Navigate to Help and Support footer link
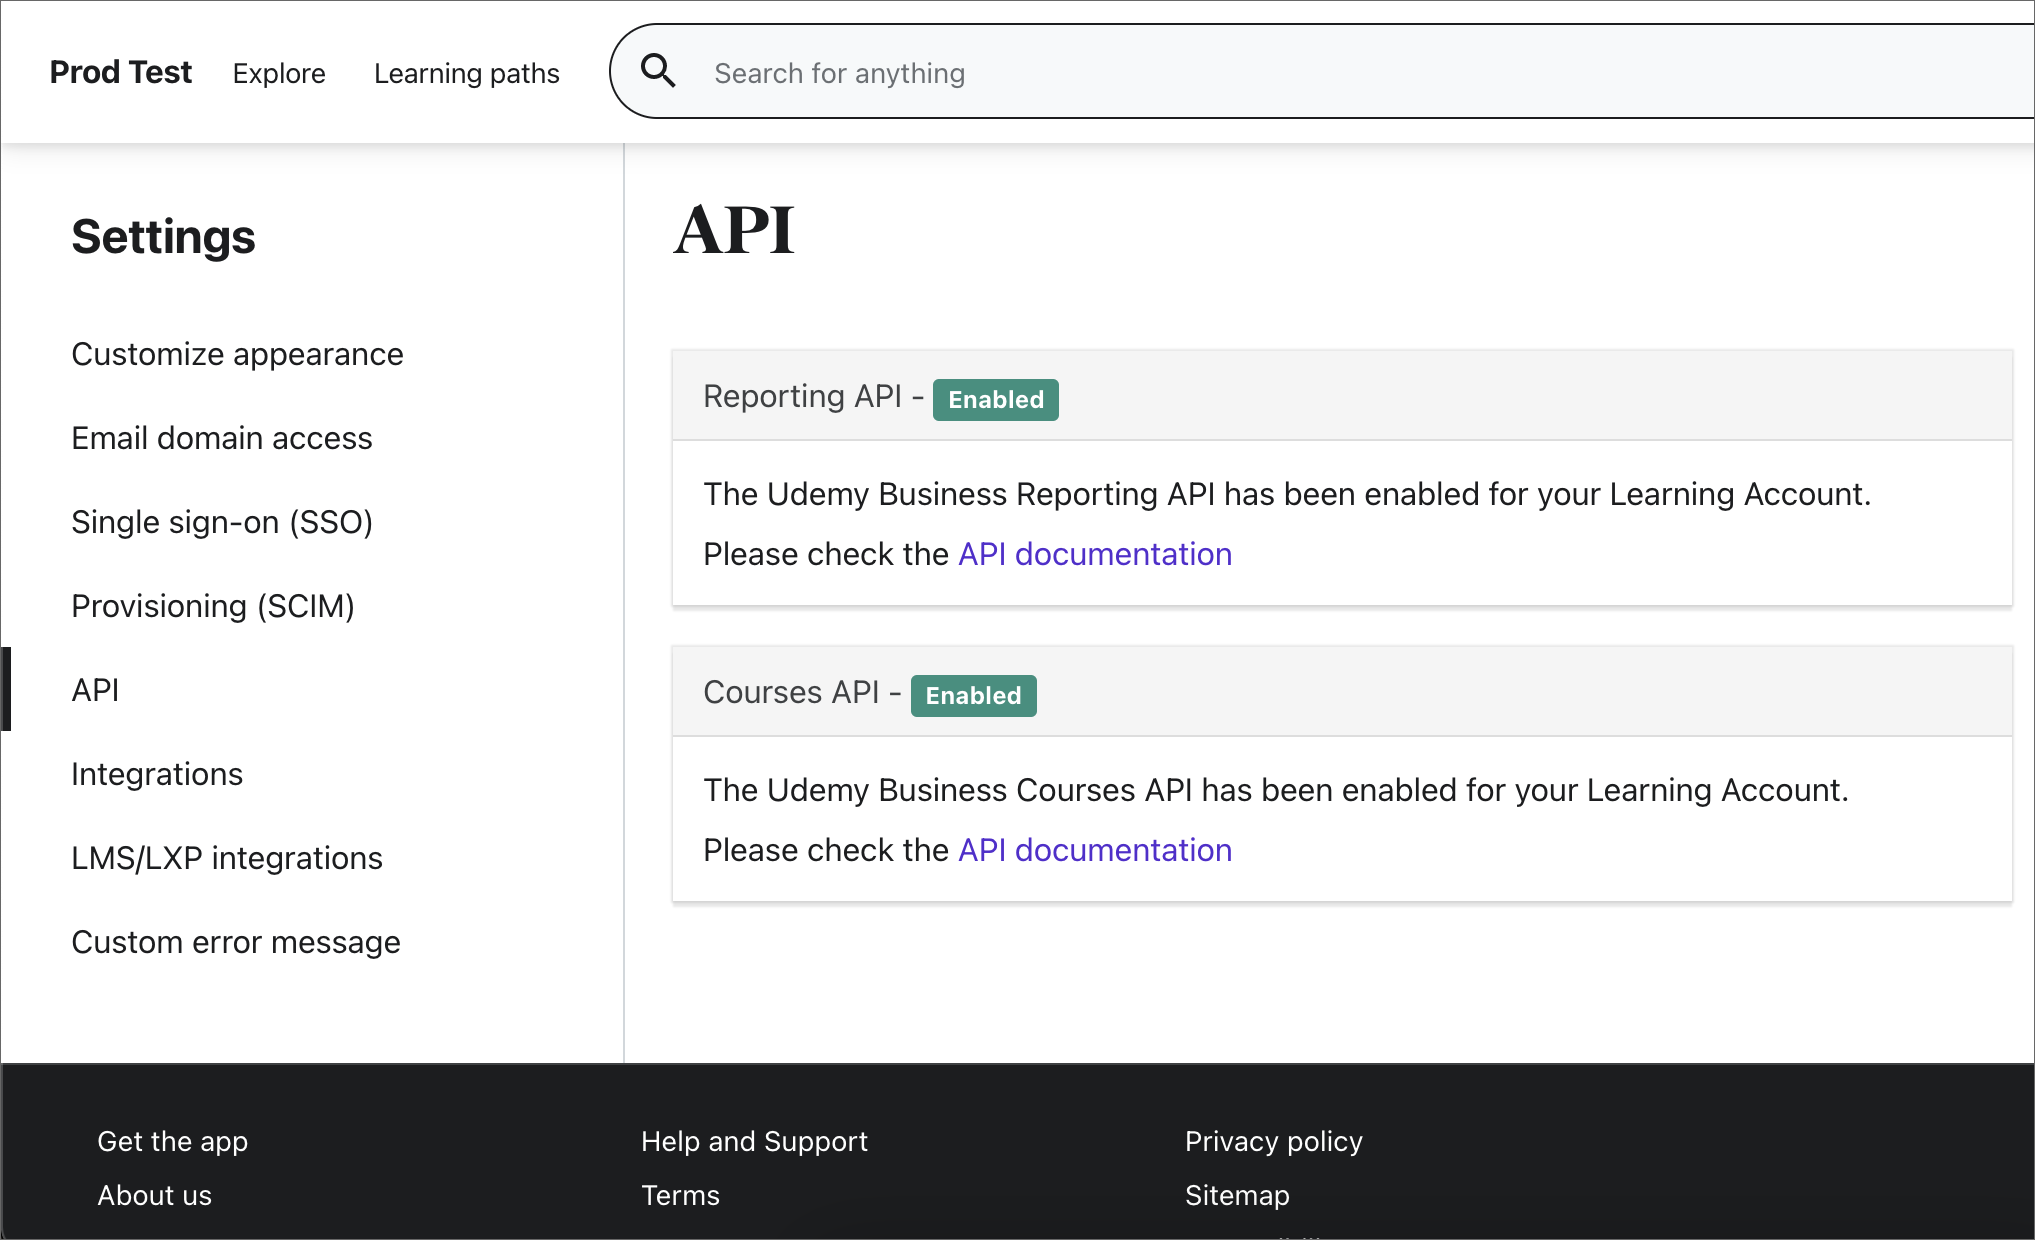 (x=754, y=1141)
